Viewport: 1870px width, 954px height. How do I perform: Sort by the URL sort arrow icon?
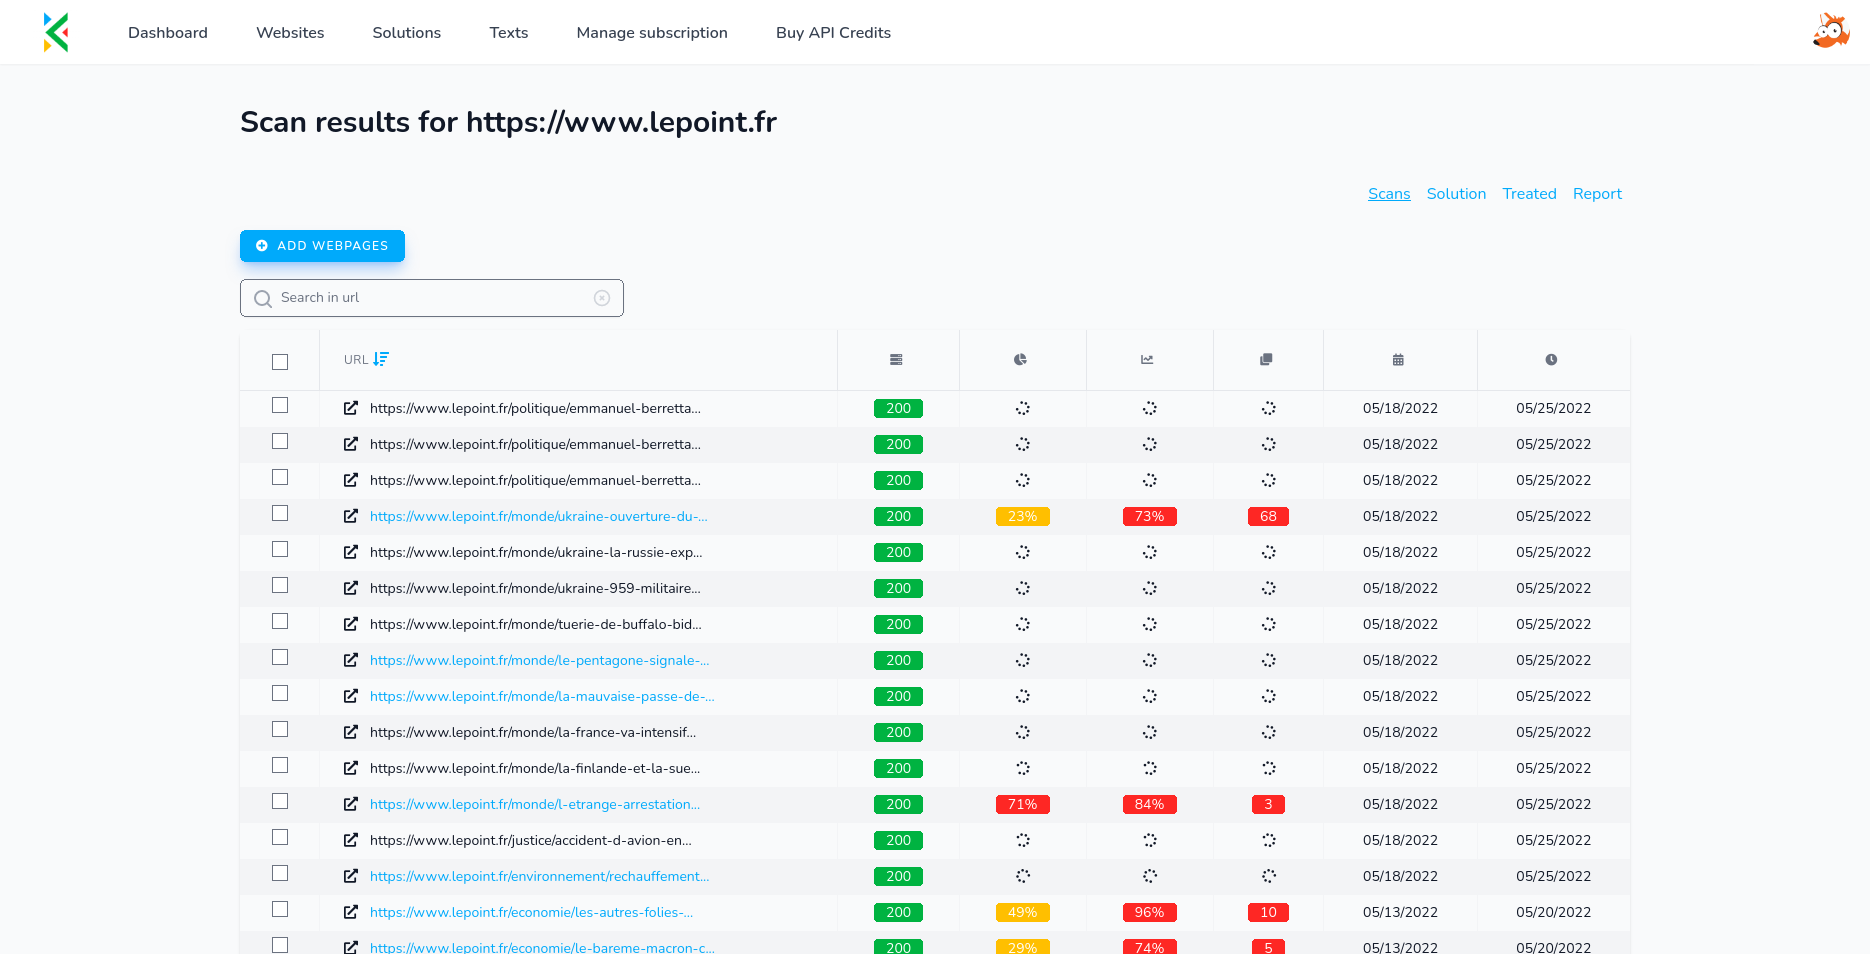pyautogui.click(x=381, y=359)
